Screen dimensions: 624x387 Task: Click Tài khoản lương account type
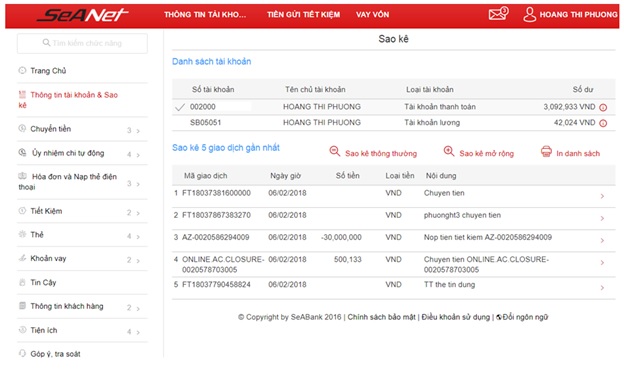[432, 123]
